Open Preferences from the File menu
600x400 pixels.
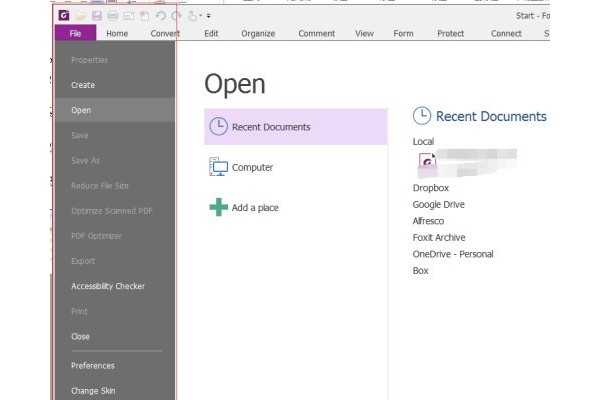115,366
